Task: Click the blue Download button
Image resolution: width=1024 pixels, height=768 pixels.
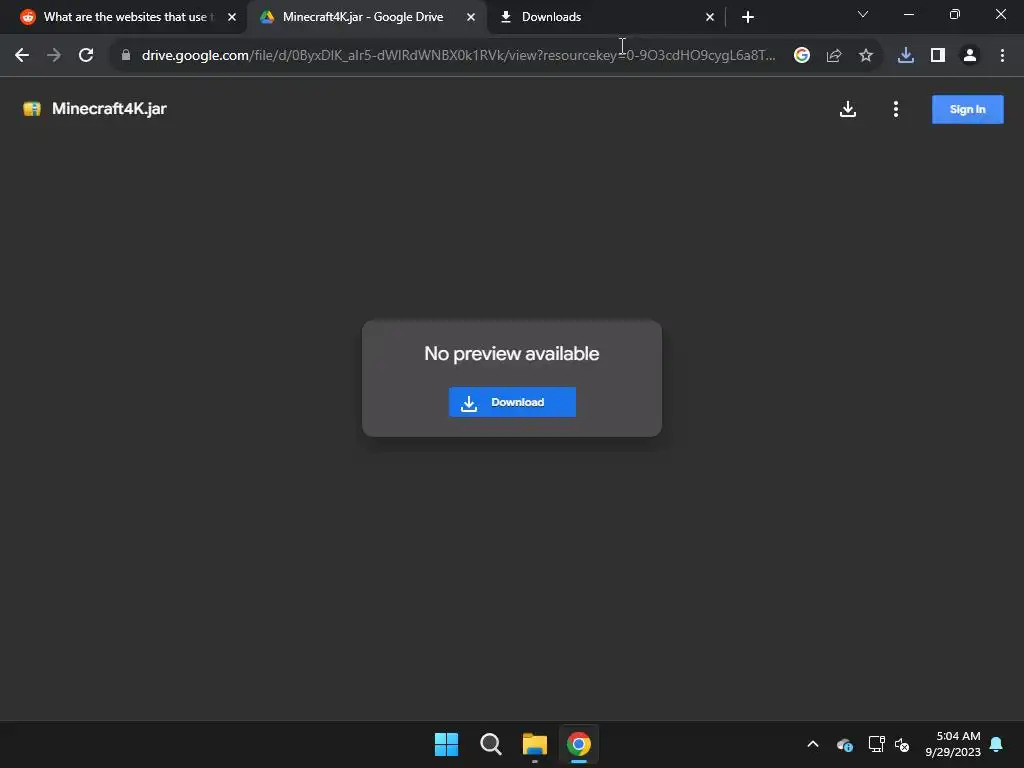Action: coord(512,402)
